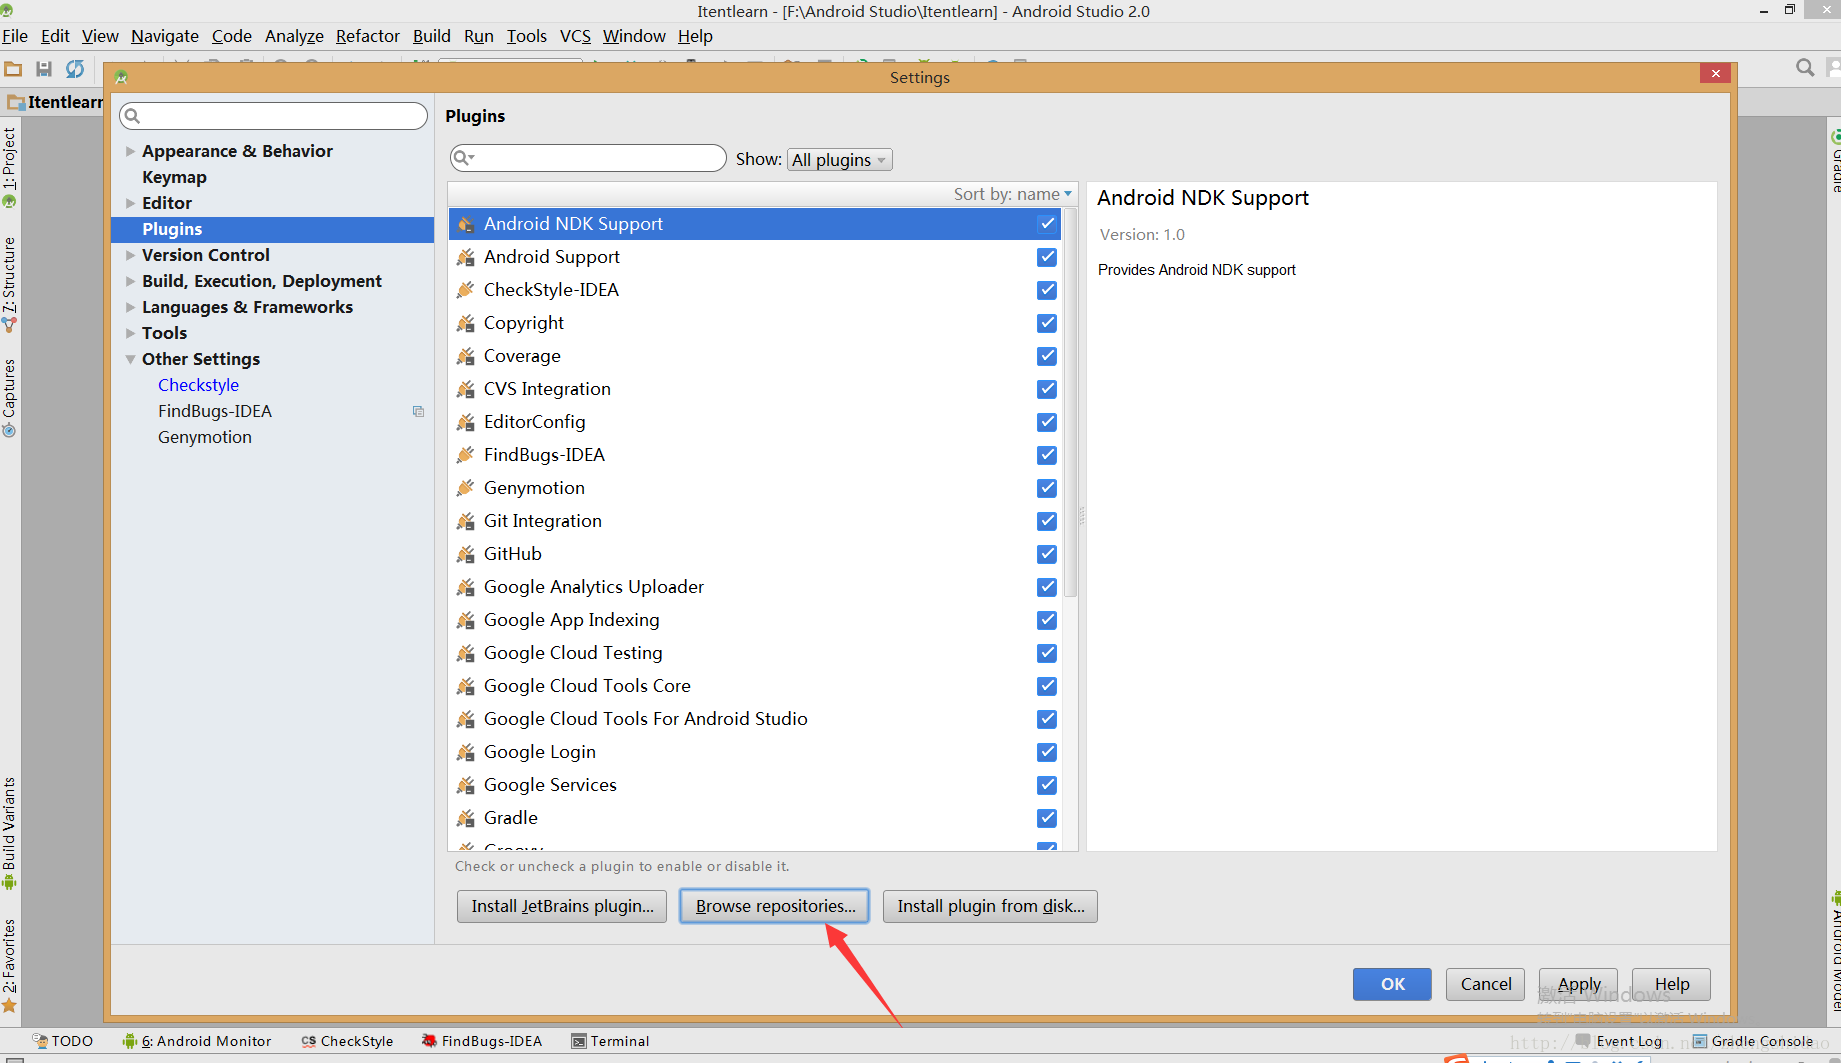Open the Refactor menu
Viewport: 1841px width, 1063px height.
[x=367, y=36]
